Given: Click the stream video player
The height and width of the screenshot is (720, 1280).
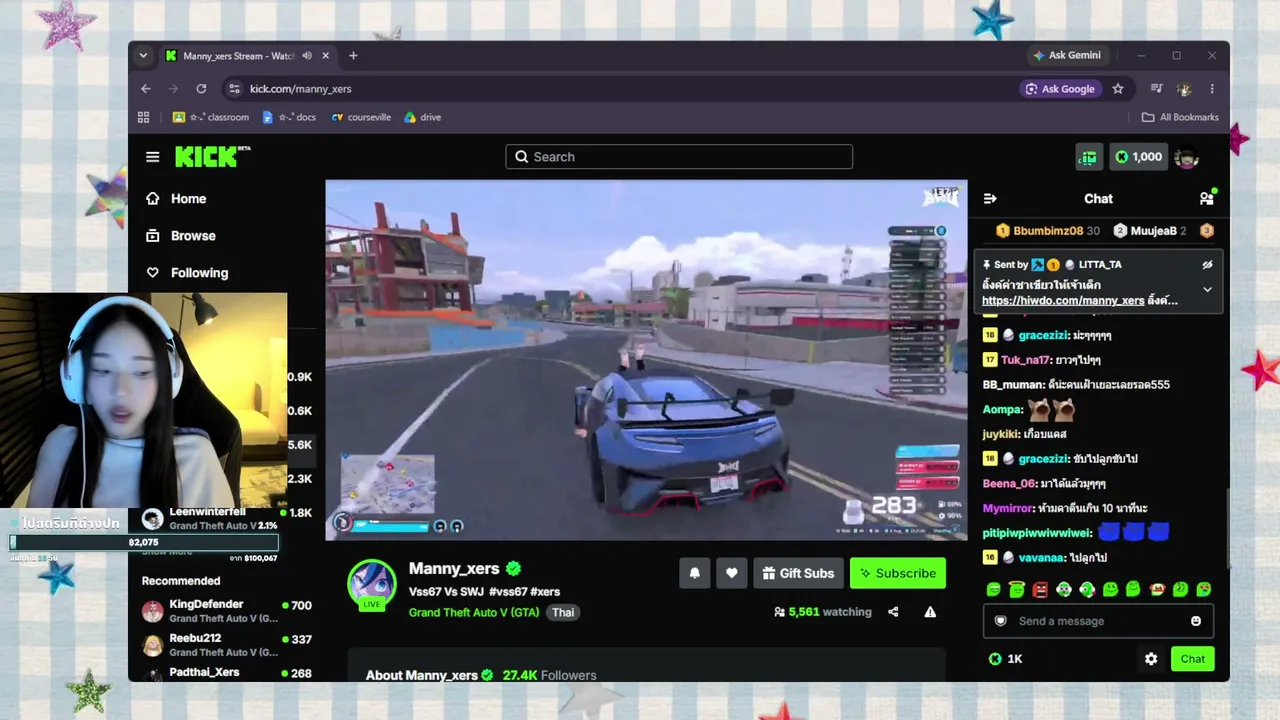Looking at the screenshot, I should (646, 360).
